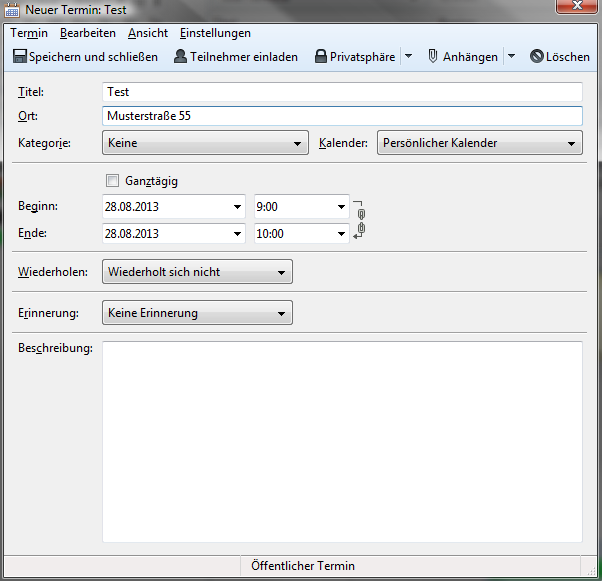This screenshot has height=581, width=602.
Task: Open the Kalender dropdown showing Persönlicher Kalender
Action: coord(479,143)
